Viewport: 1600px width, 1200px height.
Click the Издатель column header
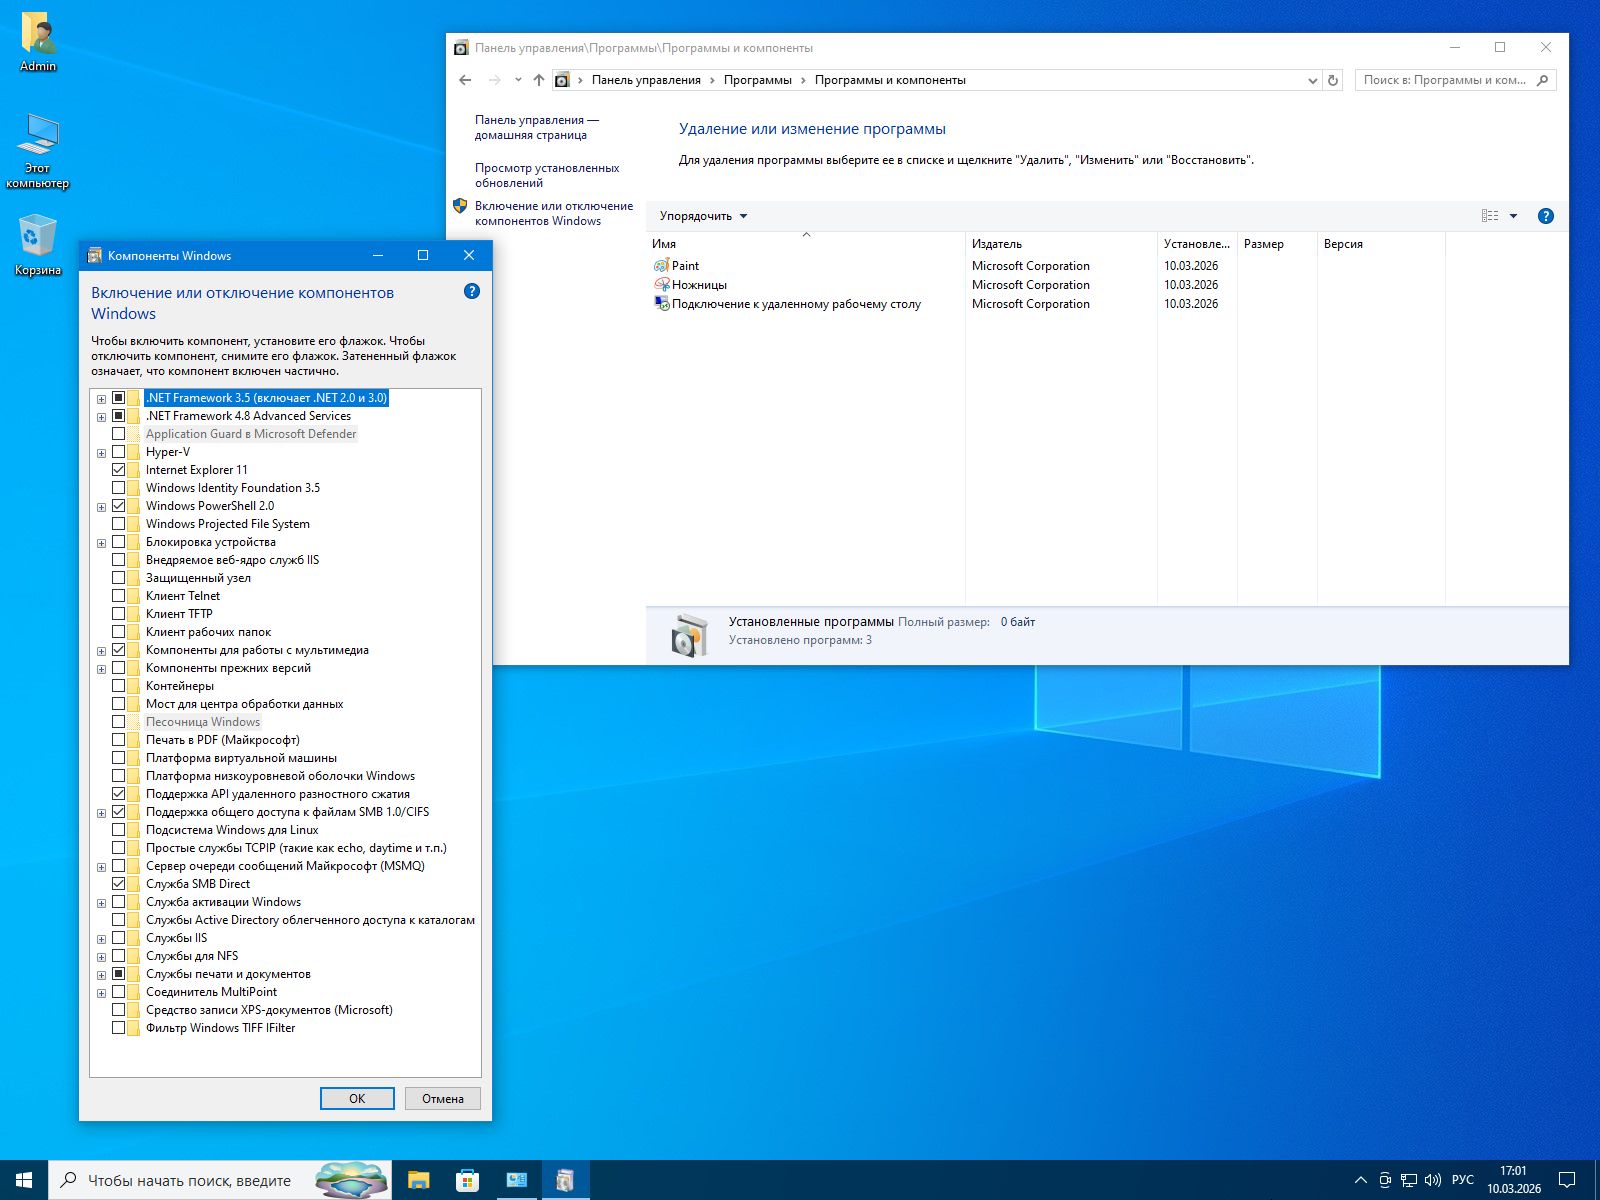997,244
